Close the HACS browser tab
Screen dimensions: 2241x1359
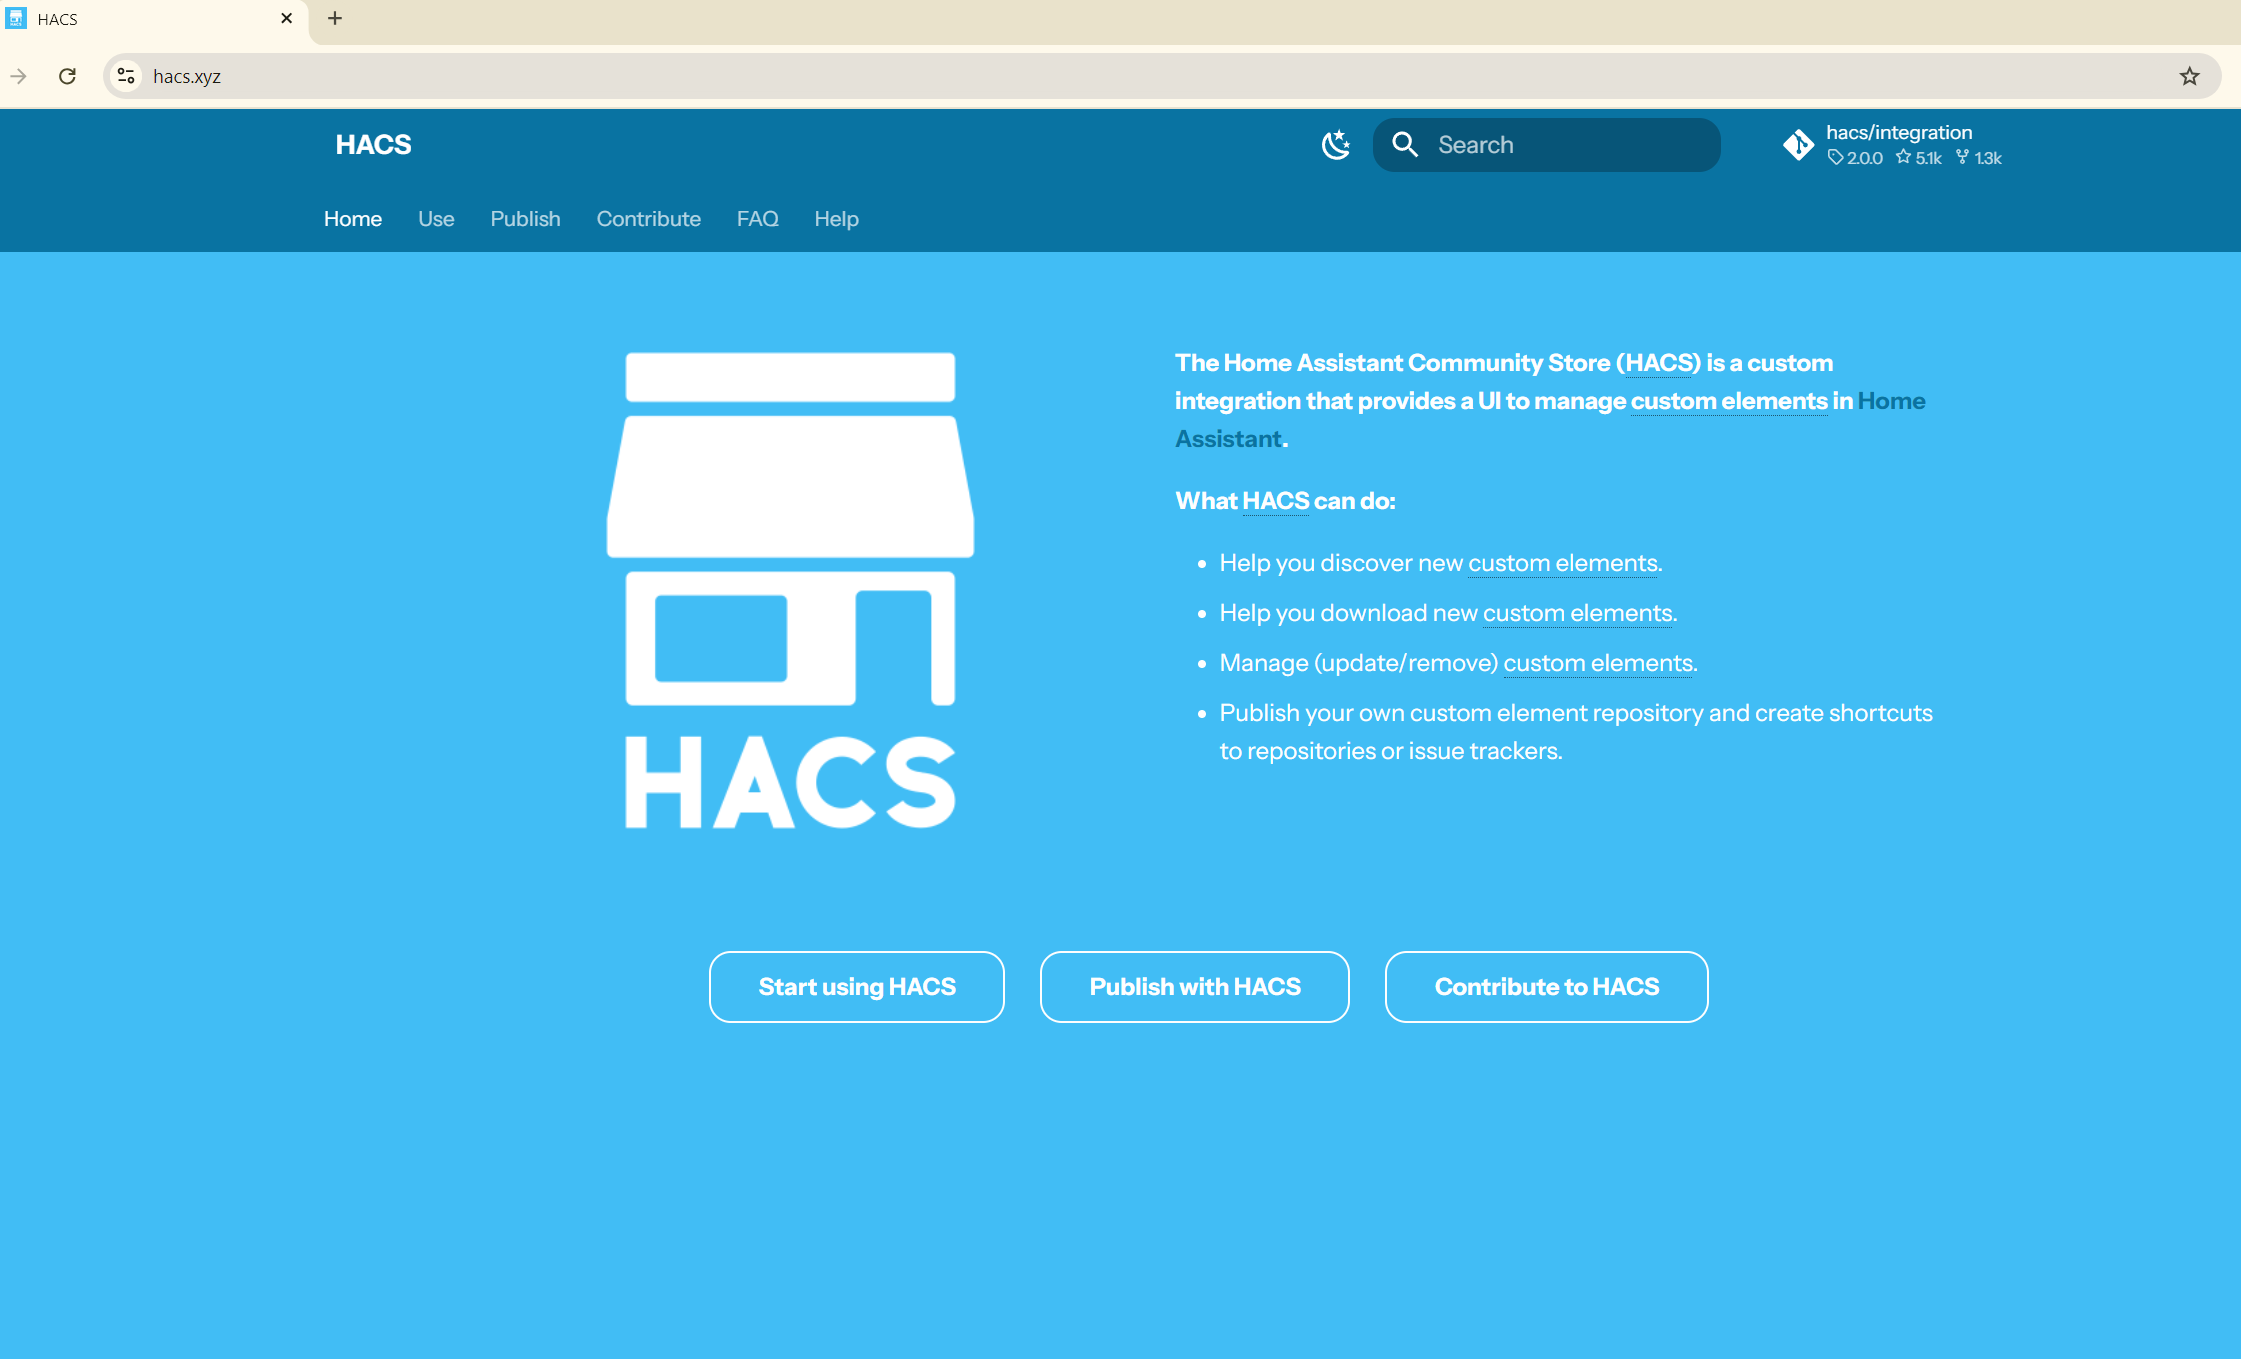[286, 18]
